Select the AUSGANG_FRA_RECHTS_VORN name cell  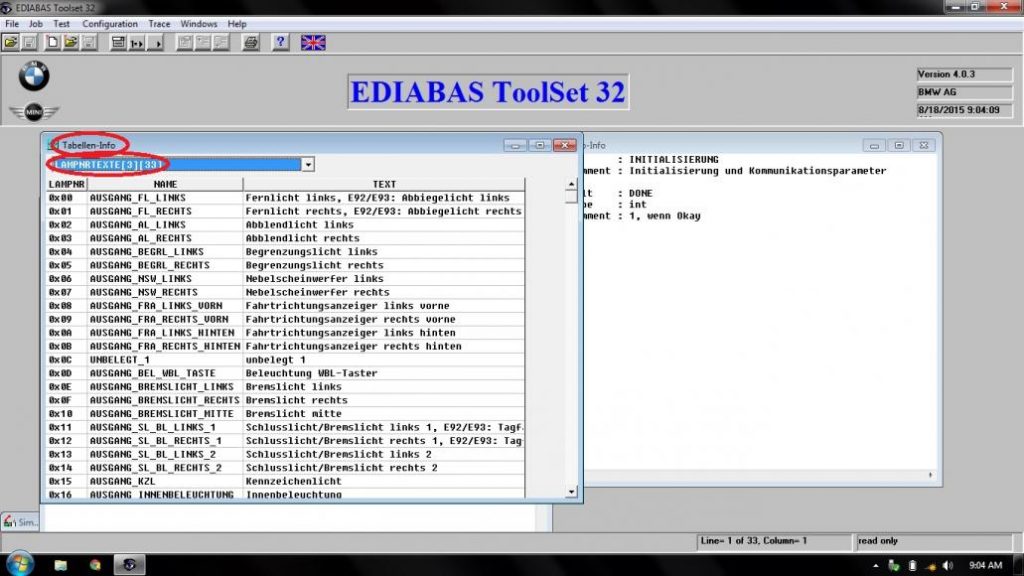click(x=165, y=319)
